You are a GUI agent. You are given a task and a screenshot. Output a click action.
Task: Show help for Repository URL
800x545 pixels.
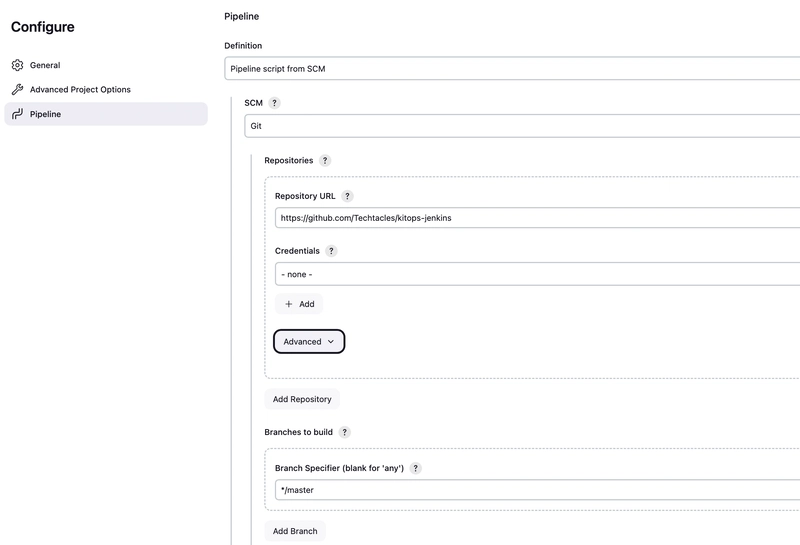point(348,196)
